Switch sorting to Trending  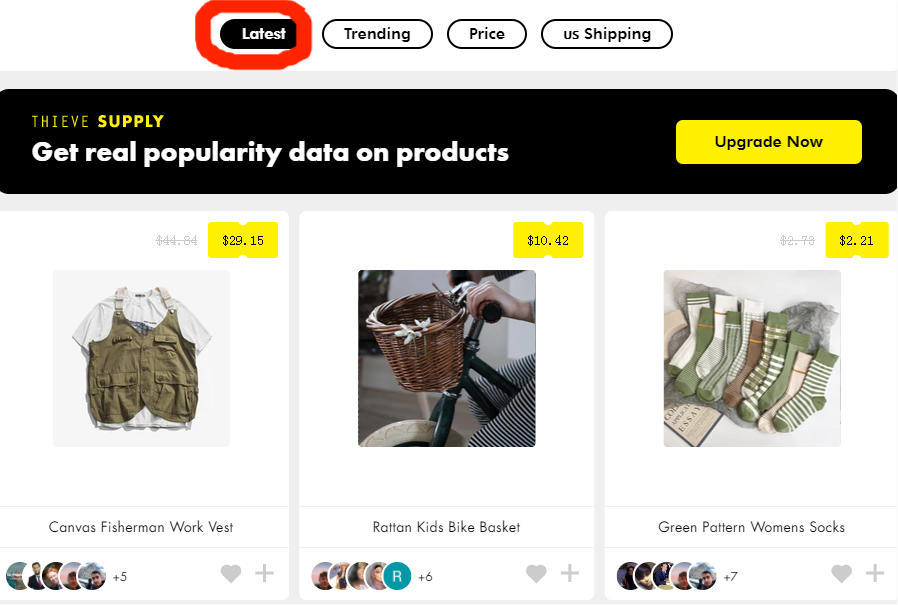377,34
